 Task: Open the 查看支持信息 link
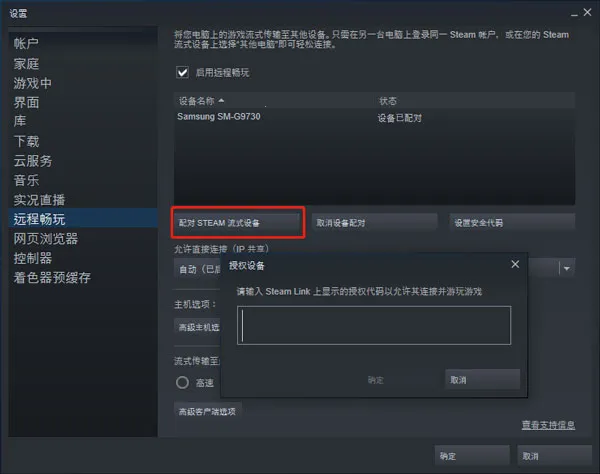point(548,425)
